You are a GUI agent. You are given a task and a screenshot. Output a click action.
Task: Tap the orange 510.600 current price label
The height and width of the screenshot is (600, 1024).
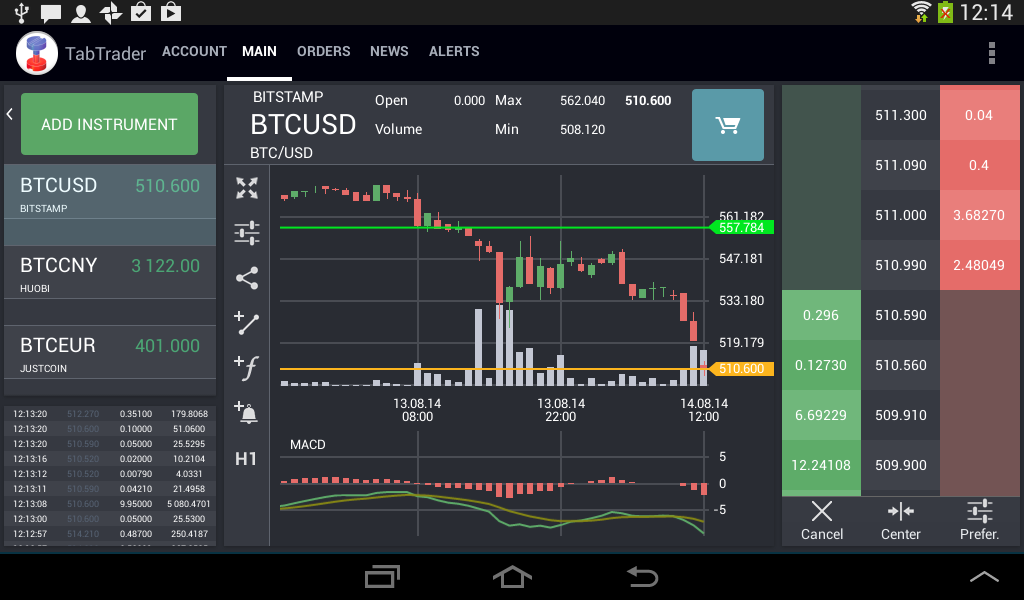click(x=741, y=369)
